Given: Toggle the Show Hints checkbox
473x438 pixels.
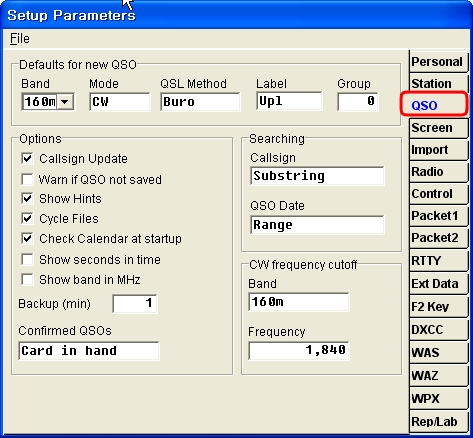Looking at the screenshot, I should 27,199.
